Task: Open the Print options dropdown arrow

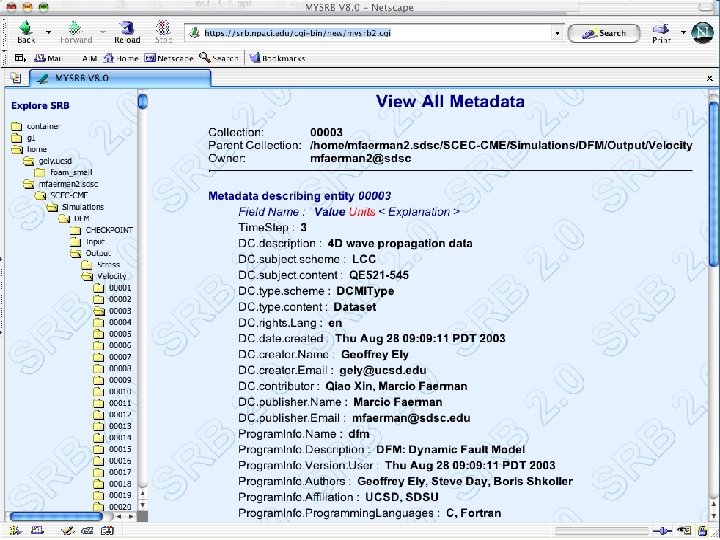Action: tap(683, 32)
